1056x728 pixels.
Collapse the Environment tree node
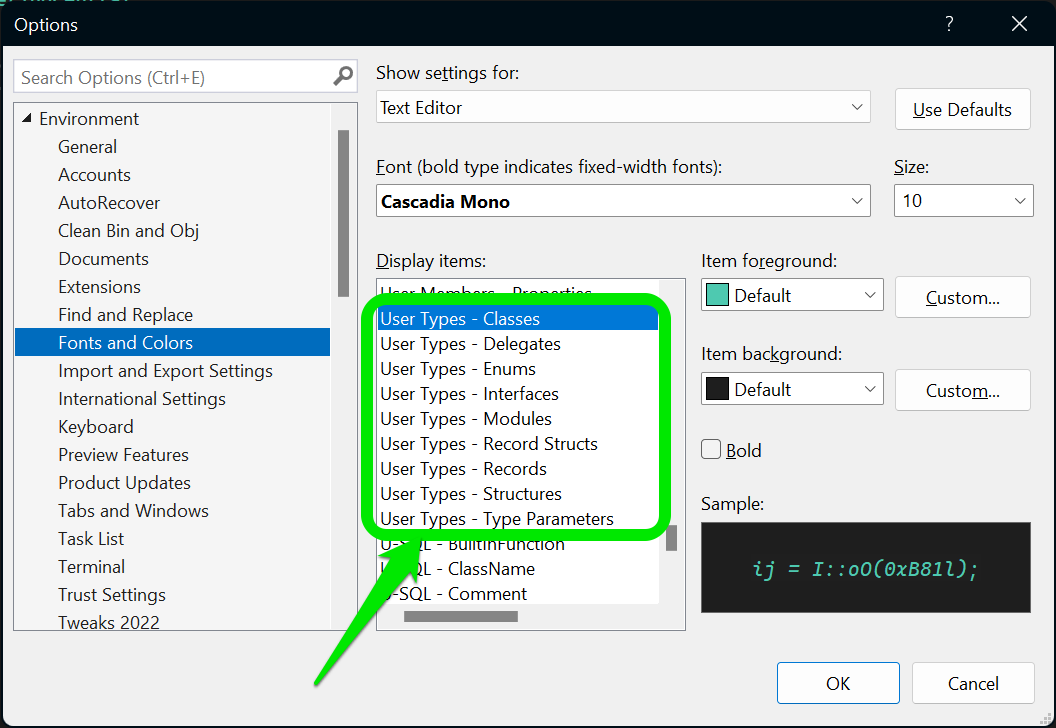click(26, 119)
